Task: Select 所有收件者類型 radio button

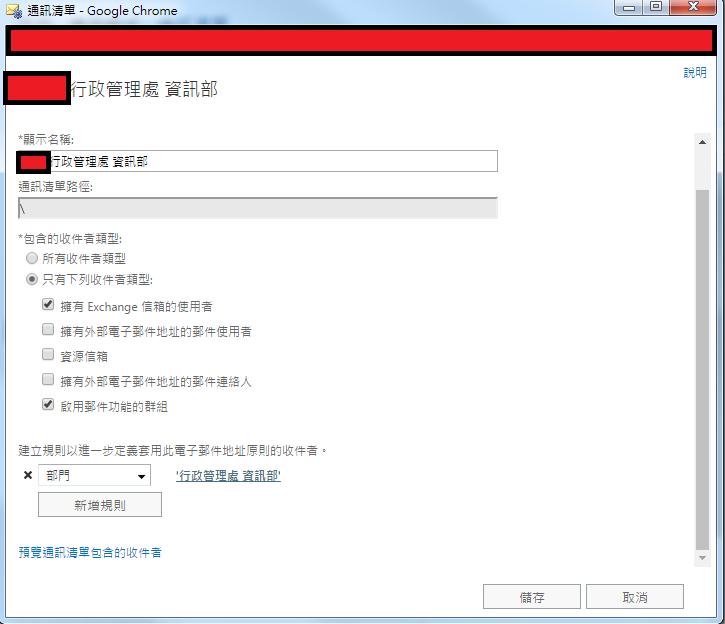Action: click(31, 258)
